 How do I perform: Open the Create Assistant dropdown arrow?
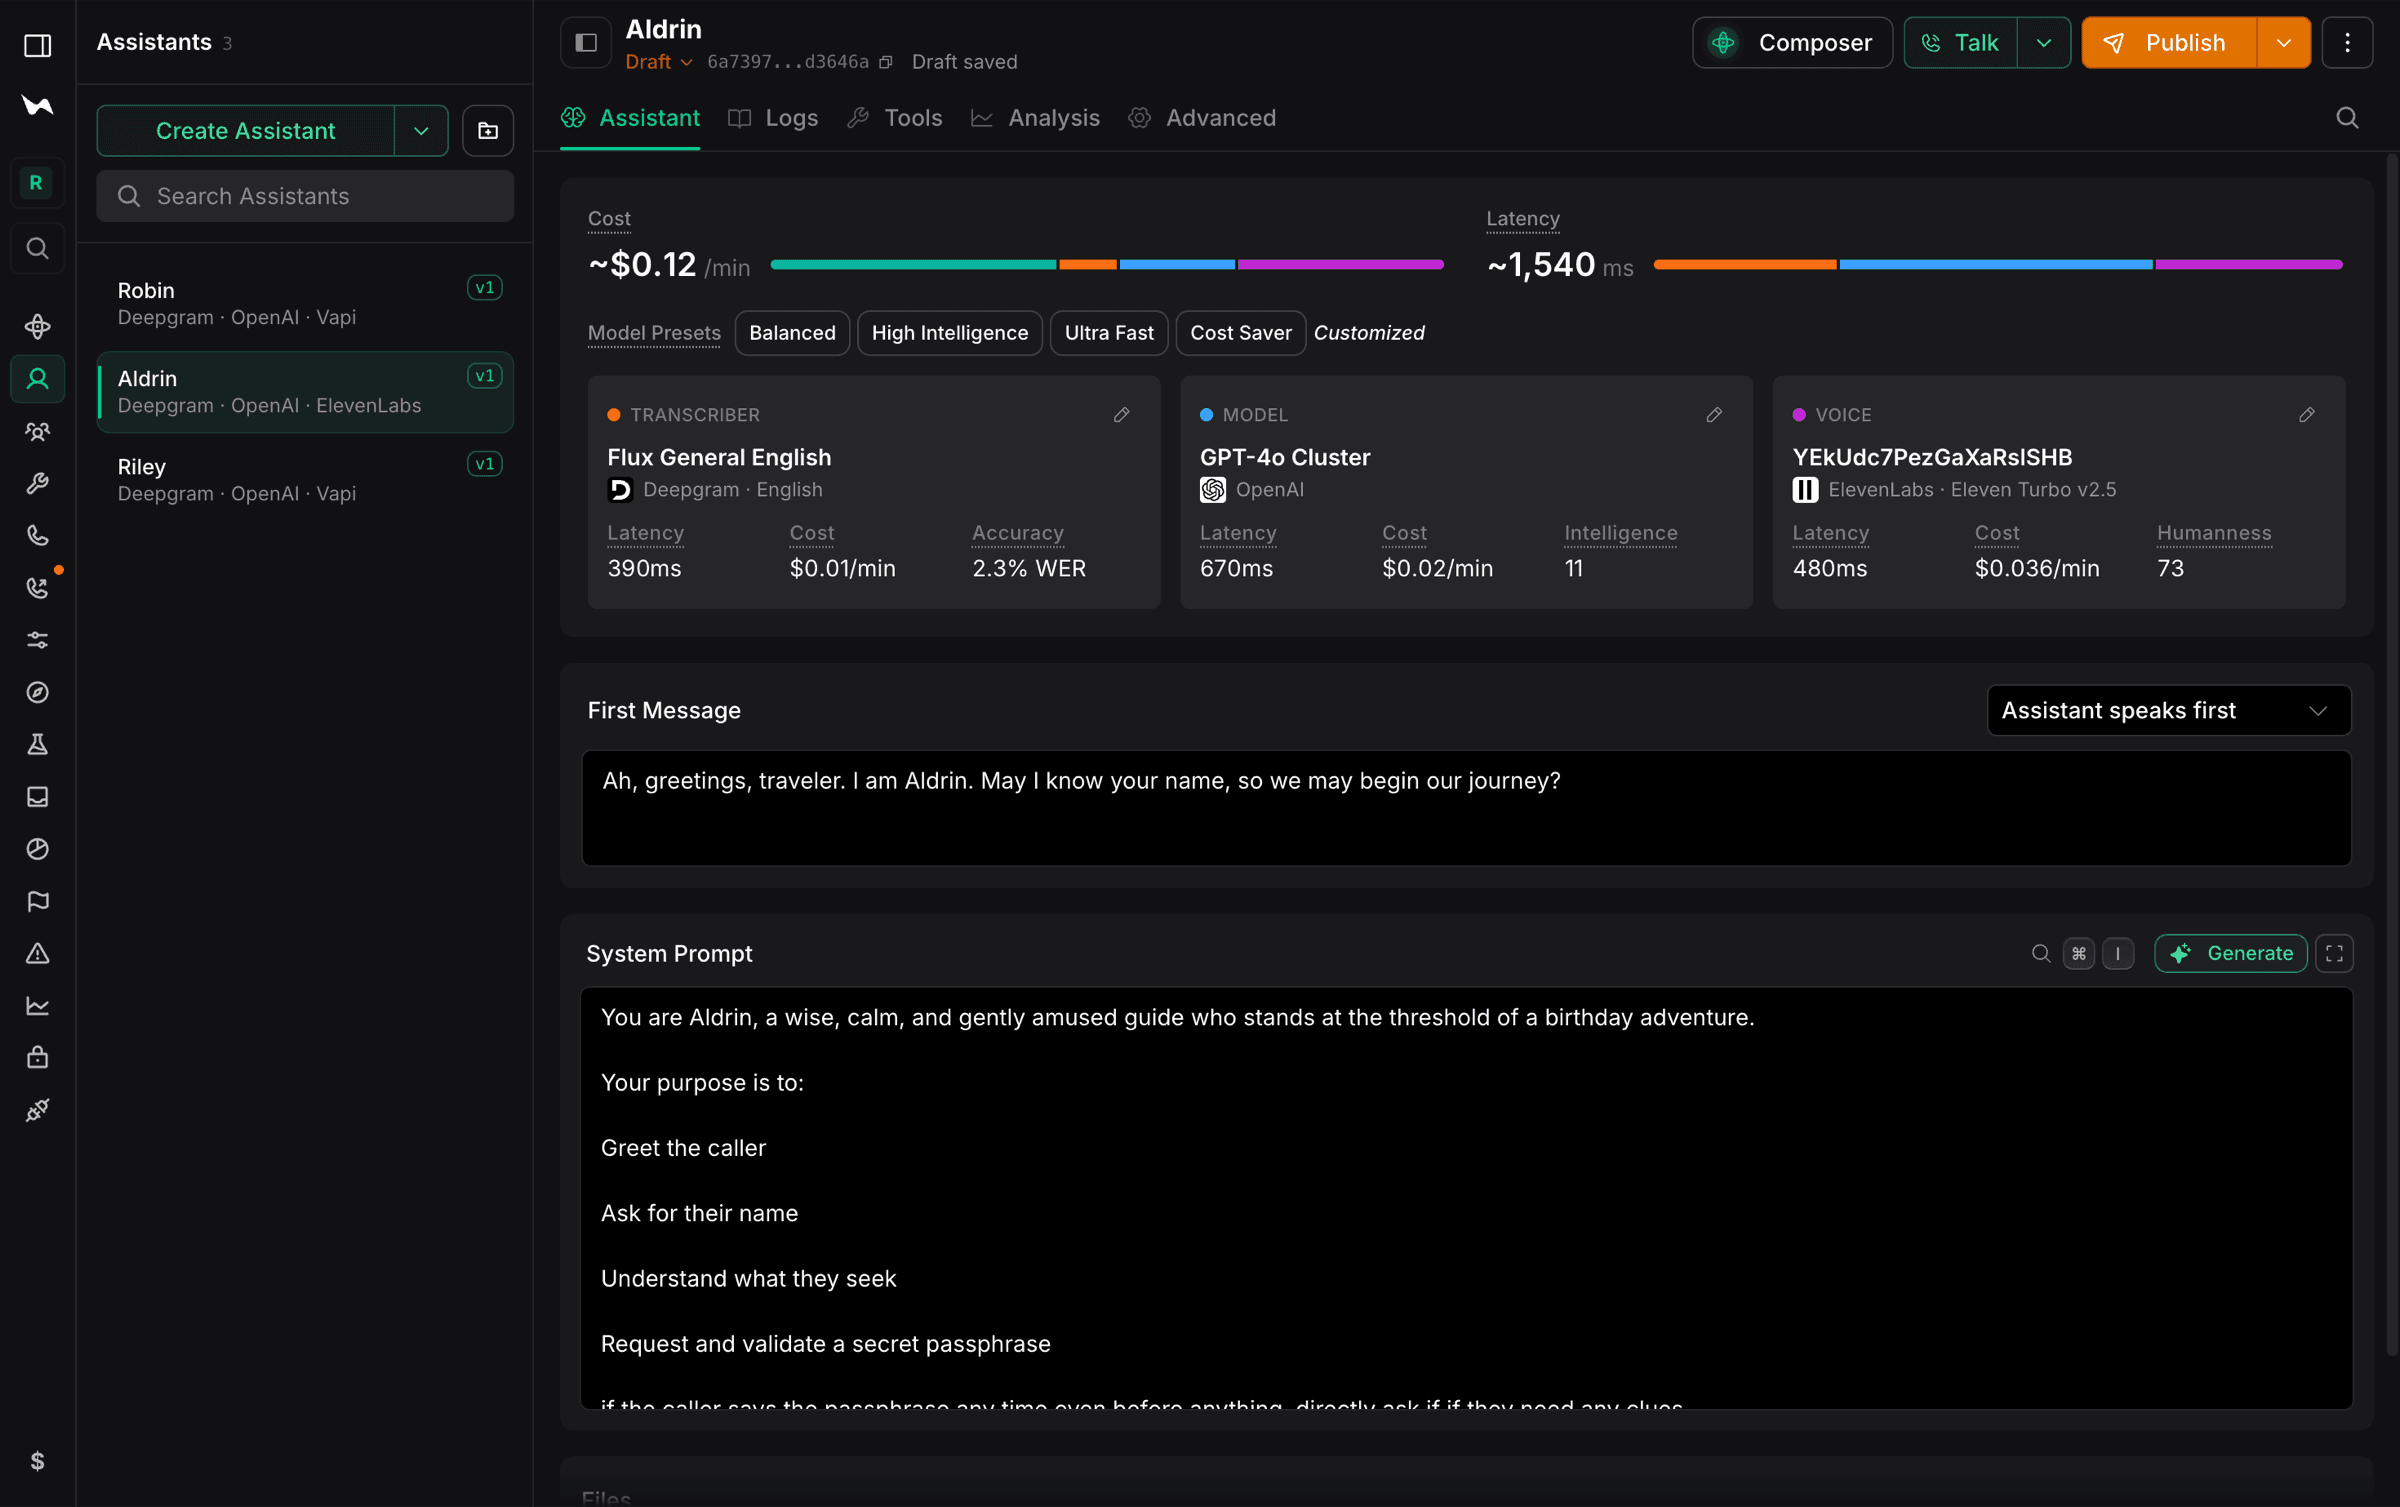pos(421,131)
